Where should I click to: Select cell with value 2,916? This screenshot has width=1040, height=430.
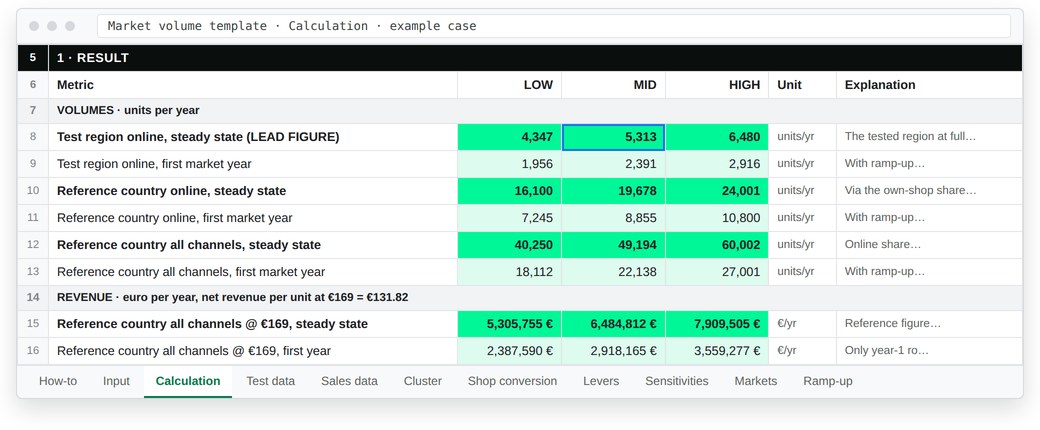pos(717,164)
